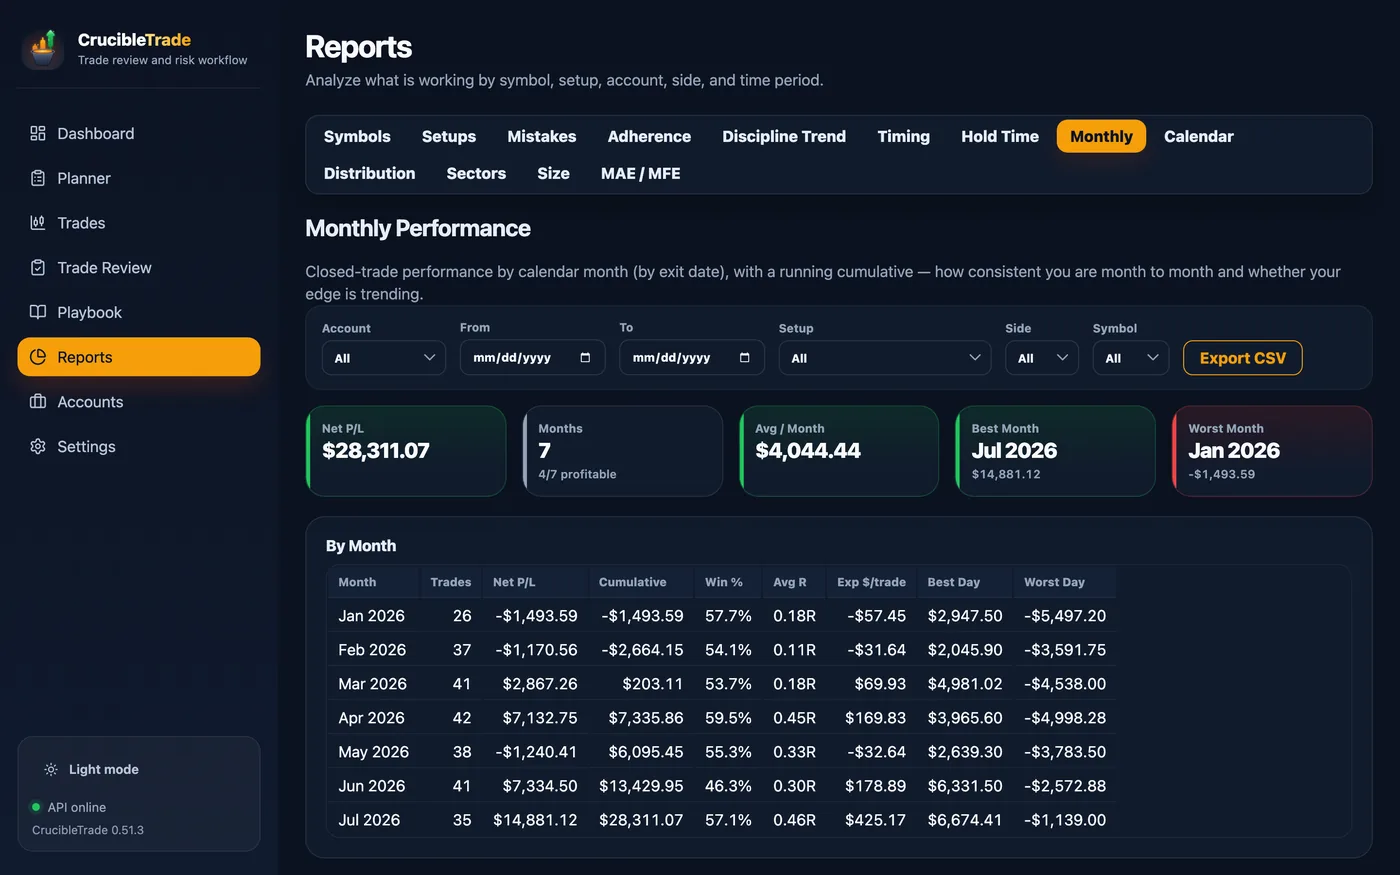The width and height of the screenshot is (1400, 875).
Task: Click the Jan 2026 row label
Action: pos(371,616)
